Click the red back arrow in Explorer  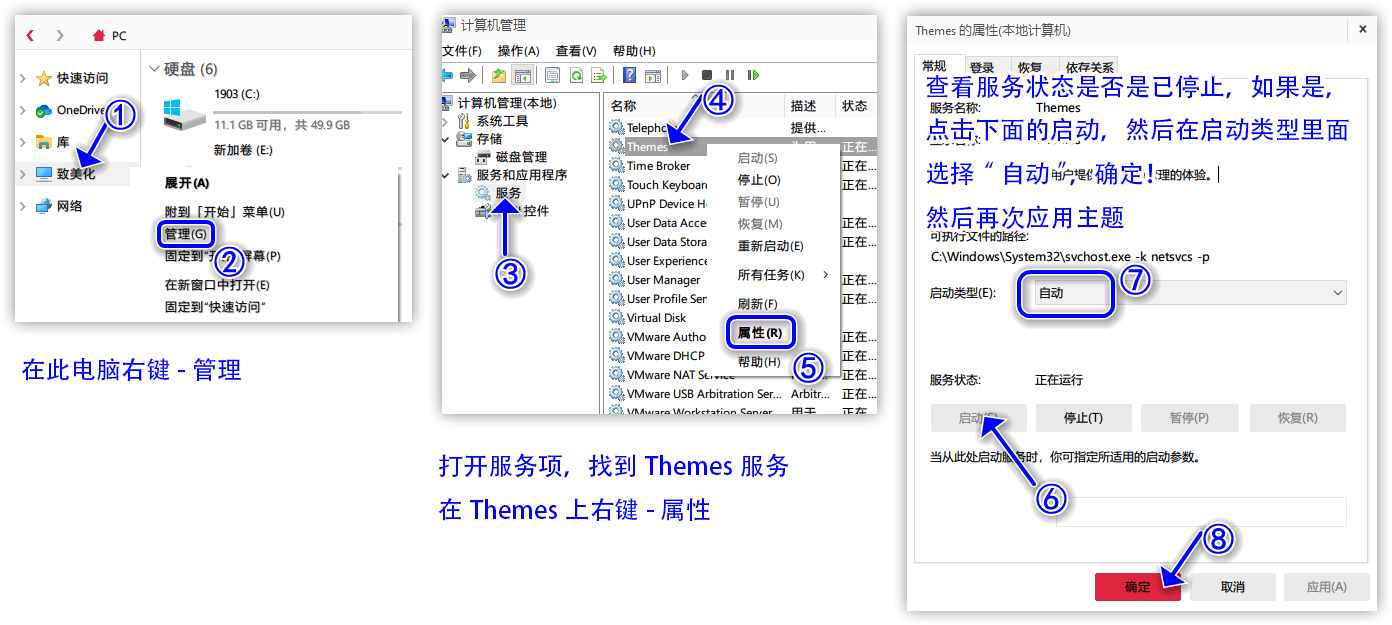point(31,35)
